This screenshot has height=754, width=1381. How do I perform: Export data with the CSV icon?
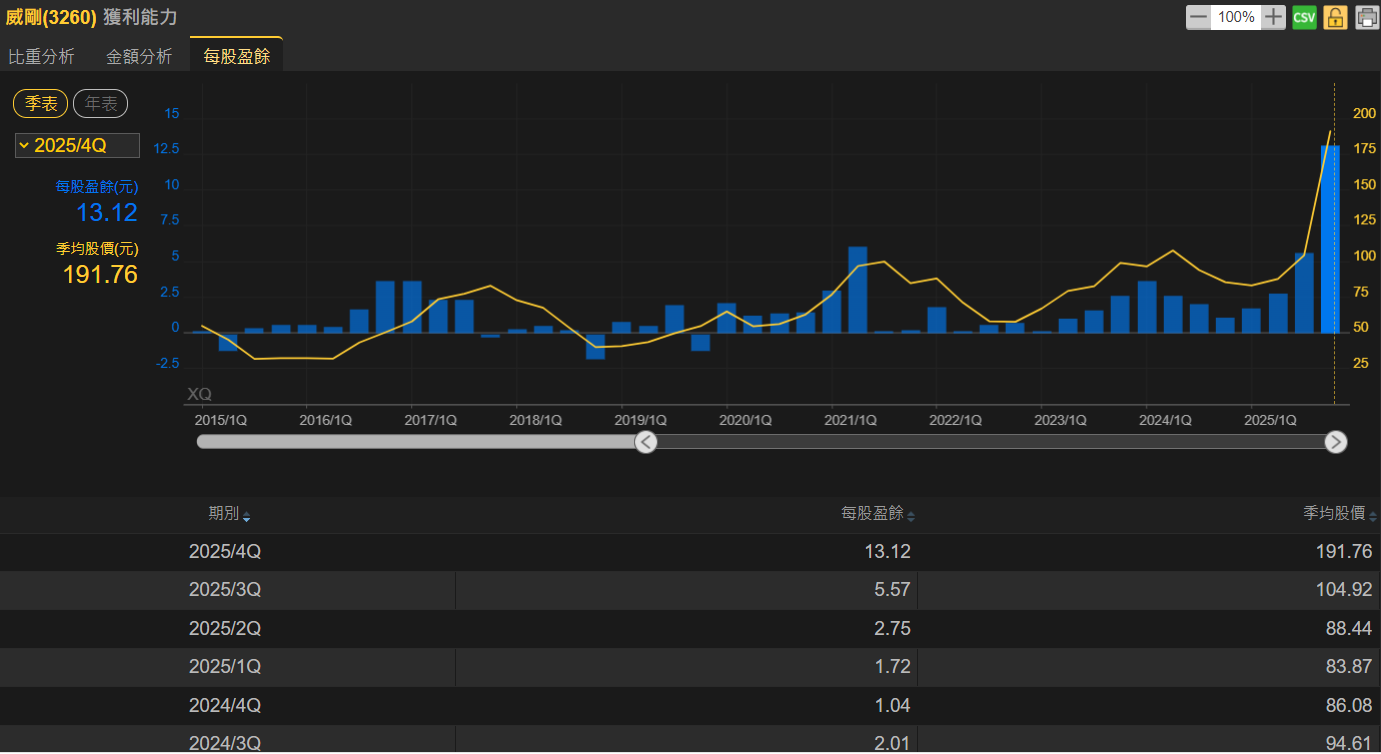click(x=1304, y=17)
